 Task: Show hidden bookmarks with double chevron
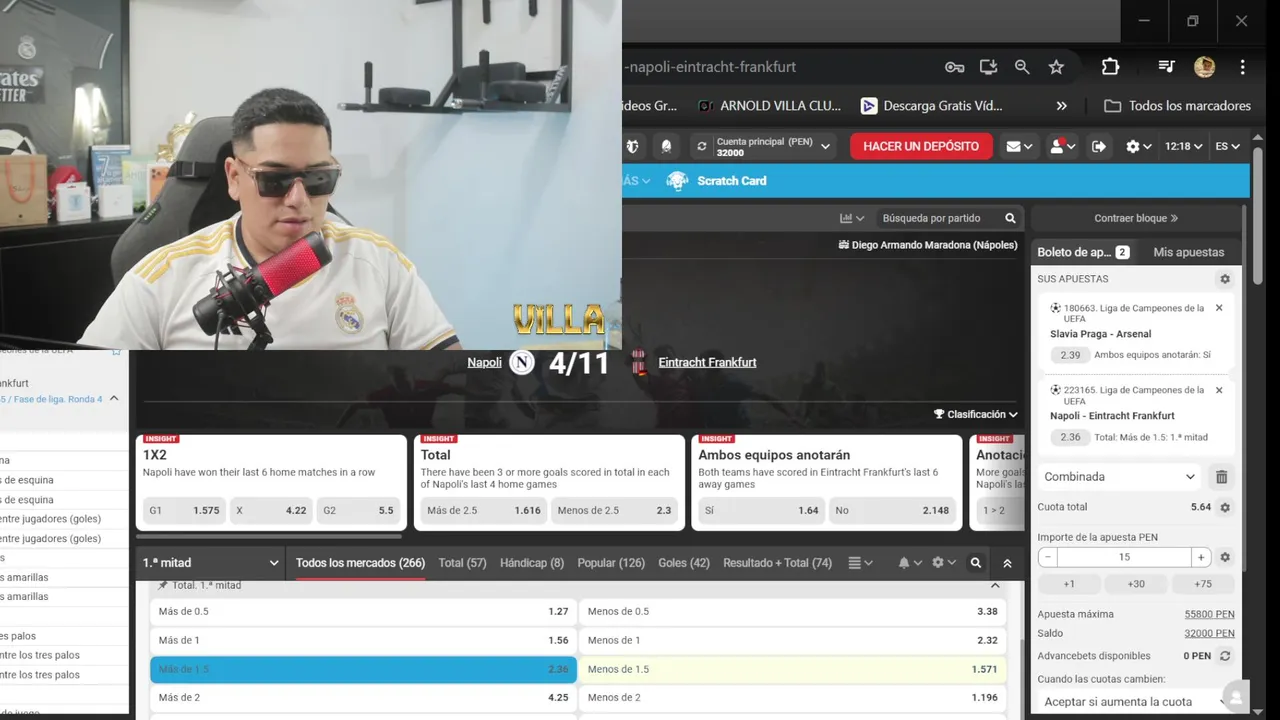pos(1061,106)
